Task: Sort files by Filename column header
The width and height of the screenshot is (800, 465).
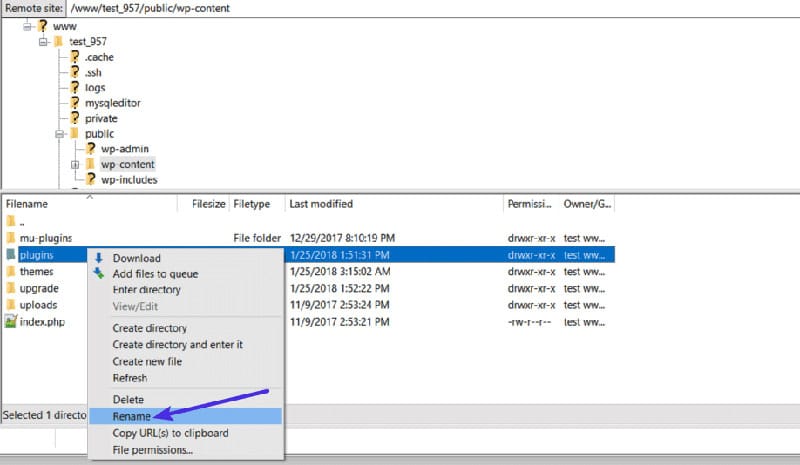Action: (x=28, y=204)
